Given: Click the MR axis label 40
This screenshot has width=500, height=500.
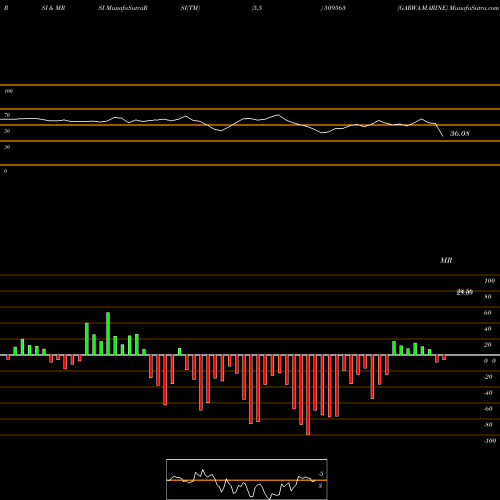Looking at the screenshot, I should pyautogui.click(x=488, y=329).
